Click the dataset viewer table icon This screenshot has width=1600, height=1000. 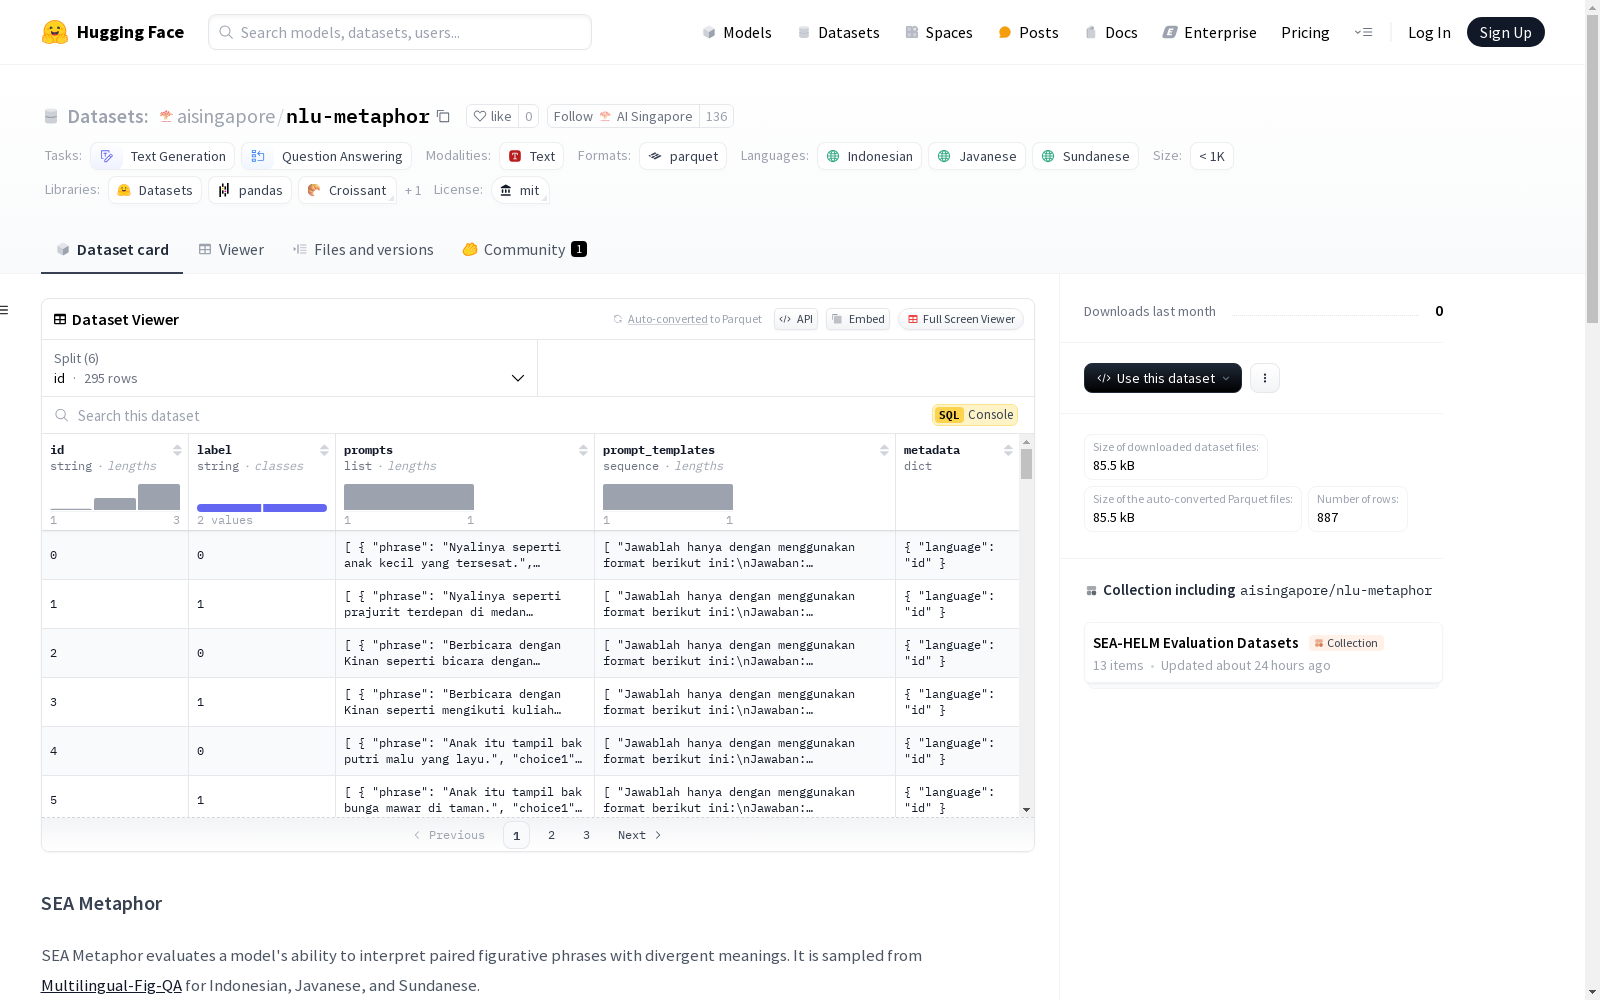click(60, 319)
